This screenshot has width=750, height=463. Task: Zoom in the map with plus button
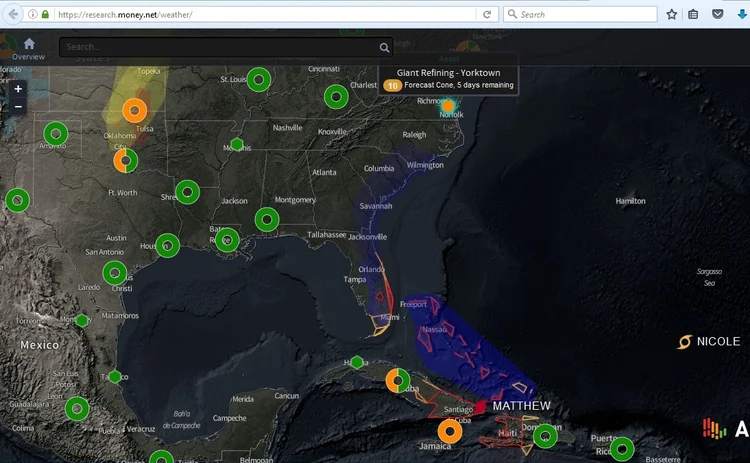point(18,89)
